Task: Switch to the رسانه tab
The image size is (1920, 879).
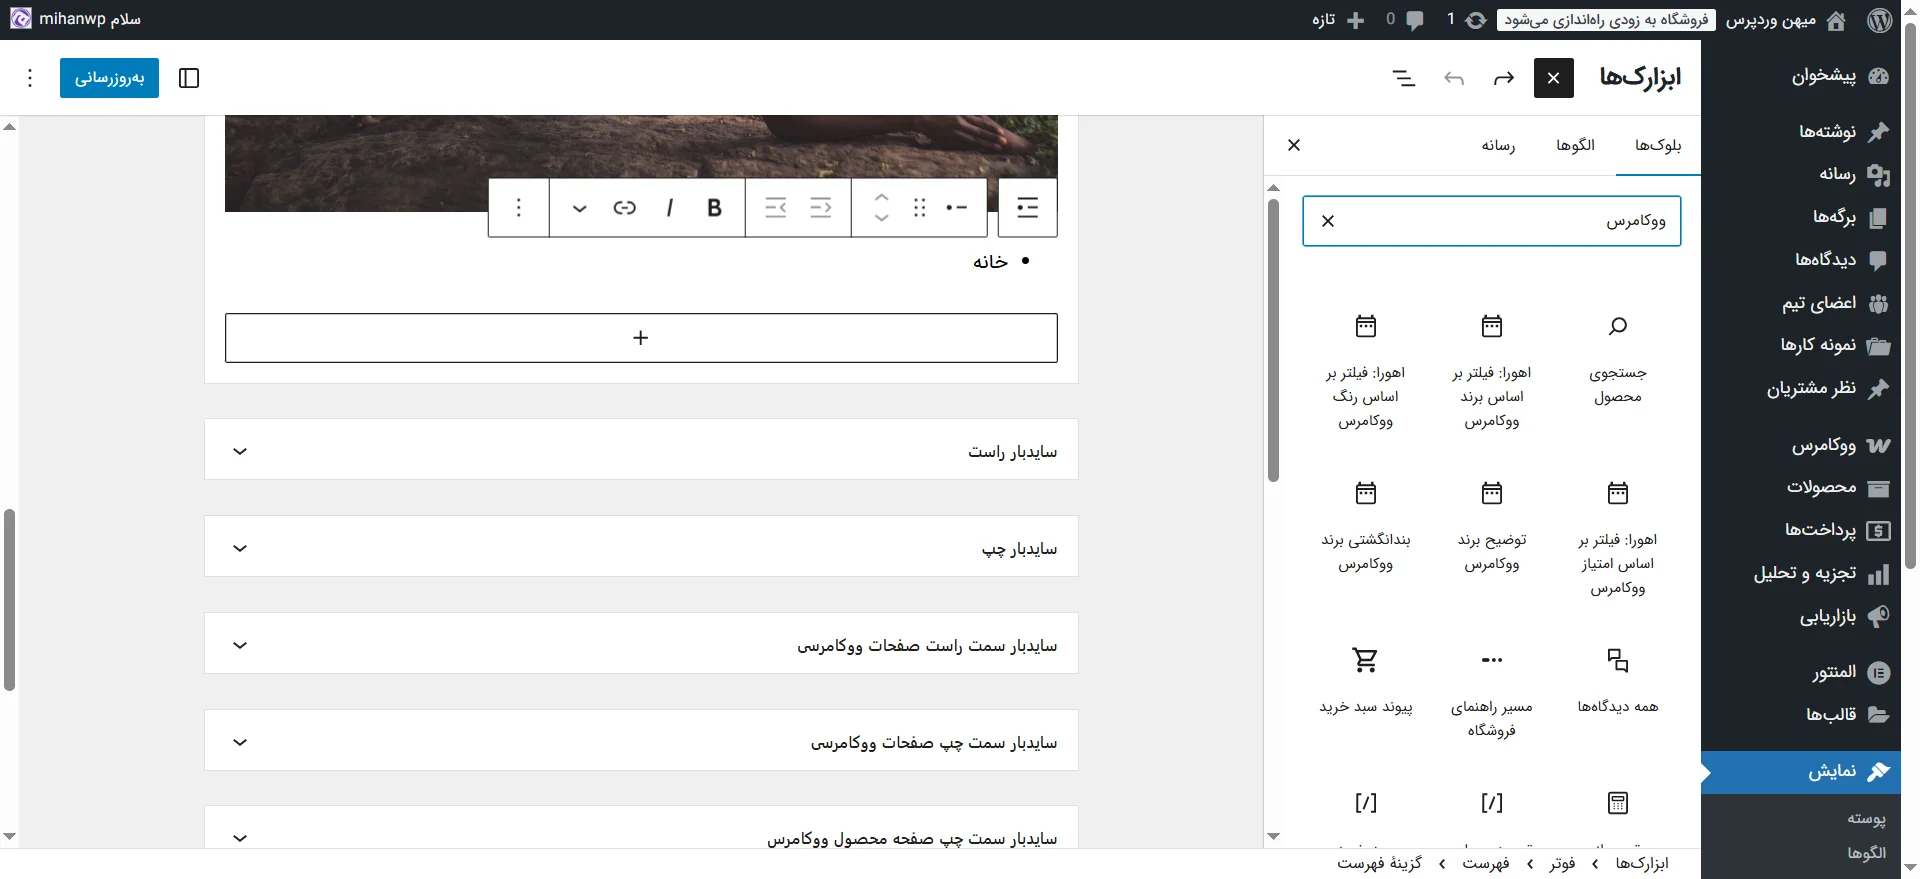Action: [x=1498, y=146]
